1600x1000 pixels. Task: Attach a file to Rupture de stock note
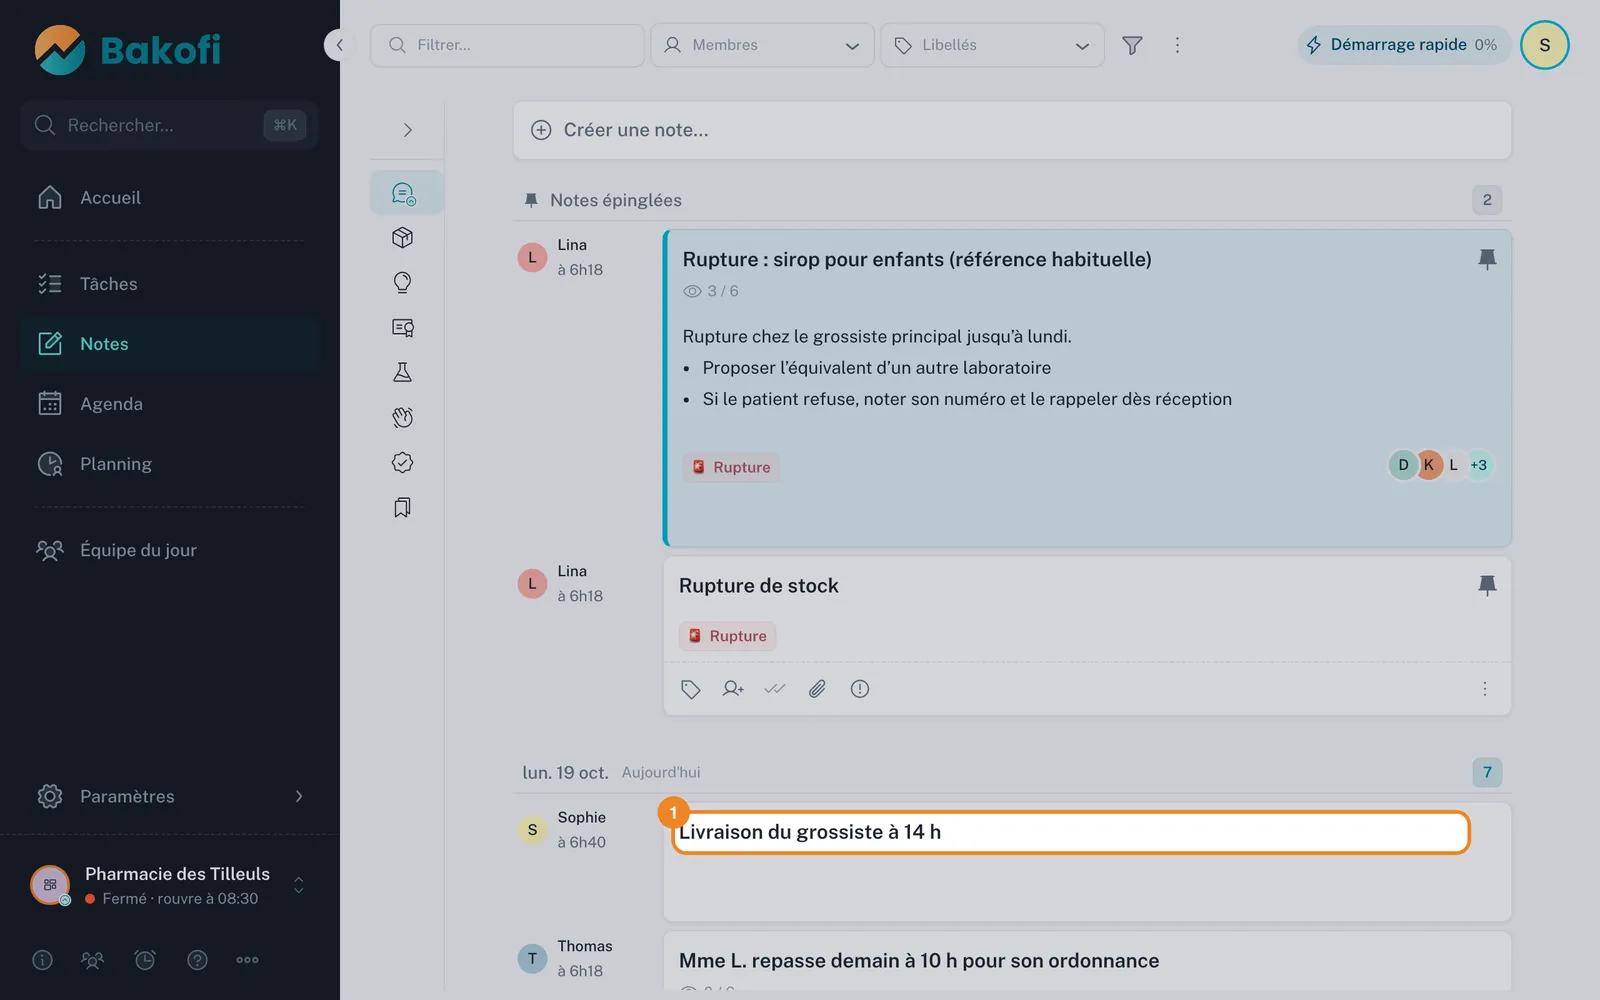(817, 689)
